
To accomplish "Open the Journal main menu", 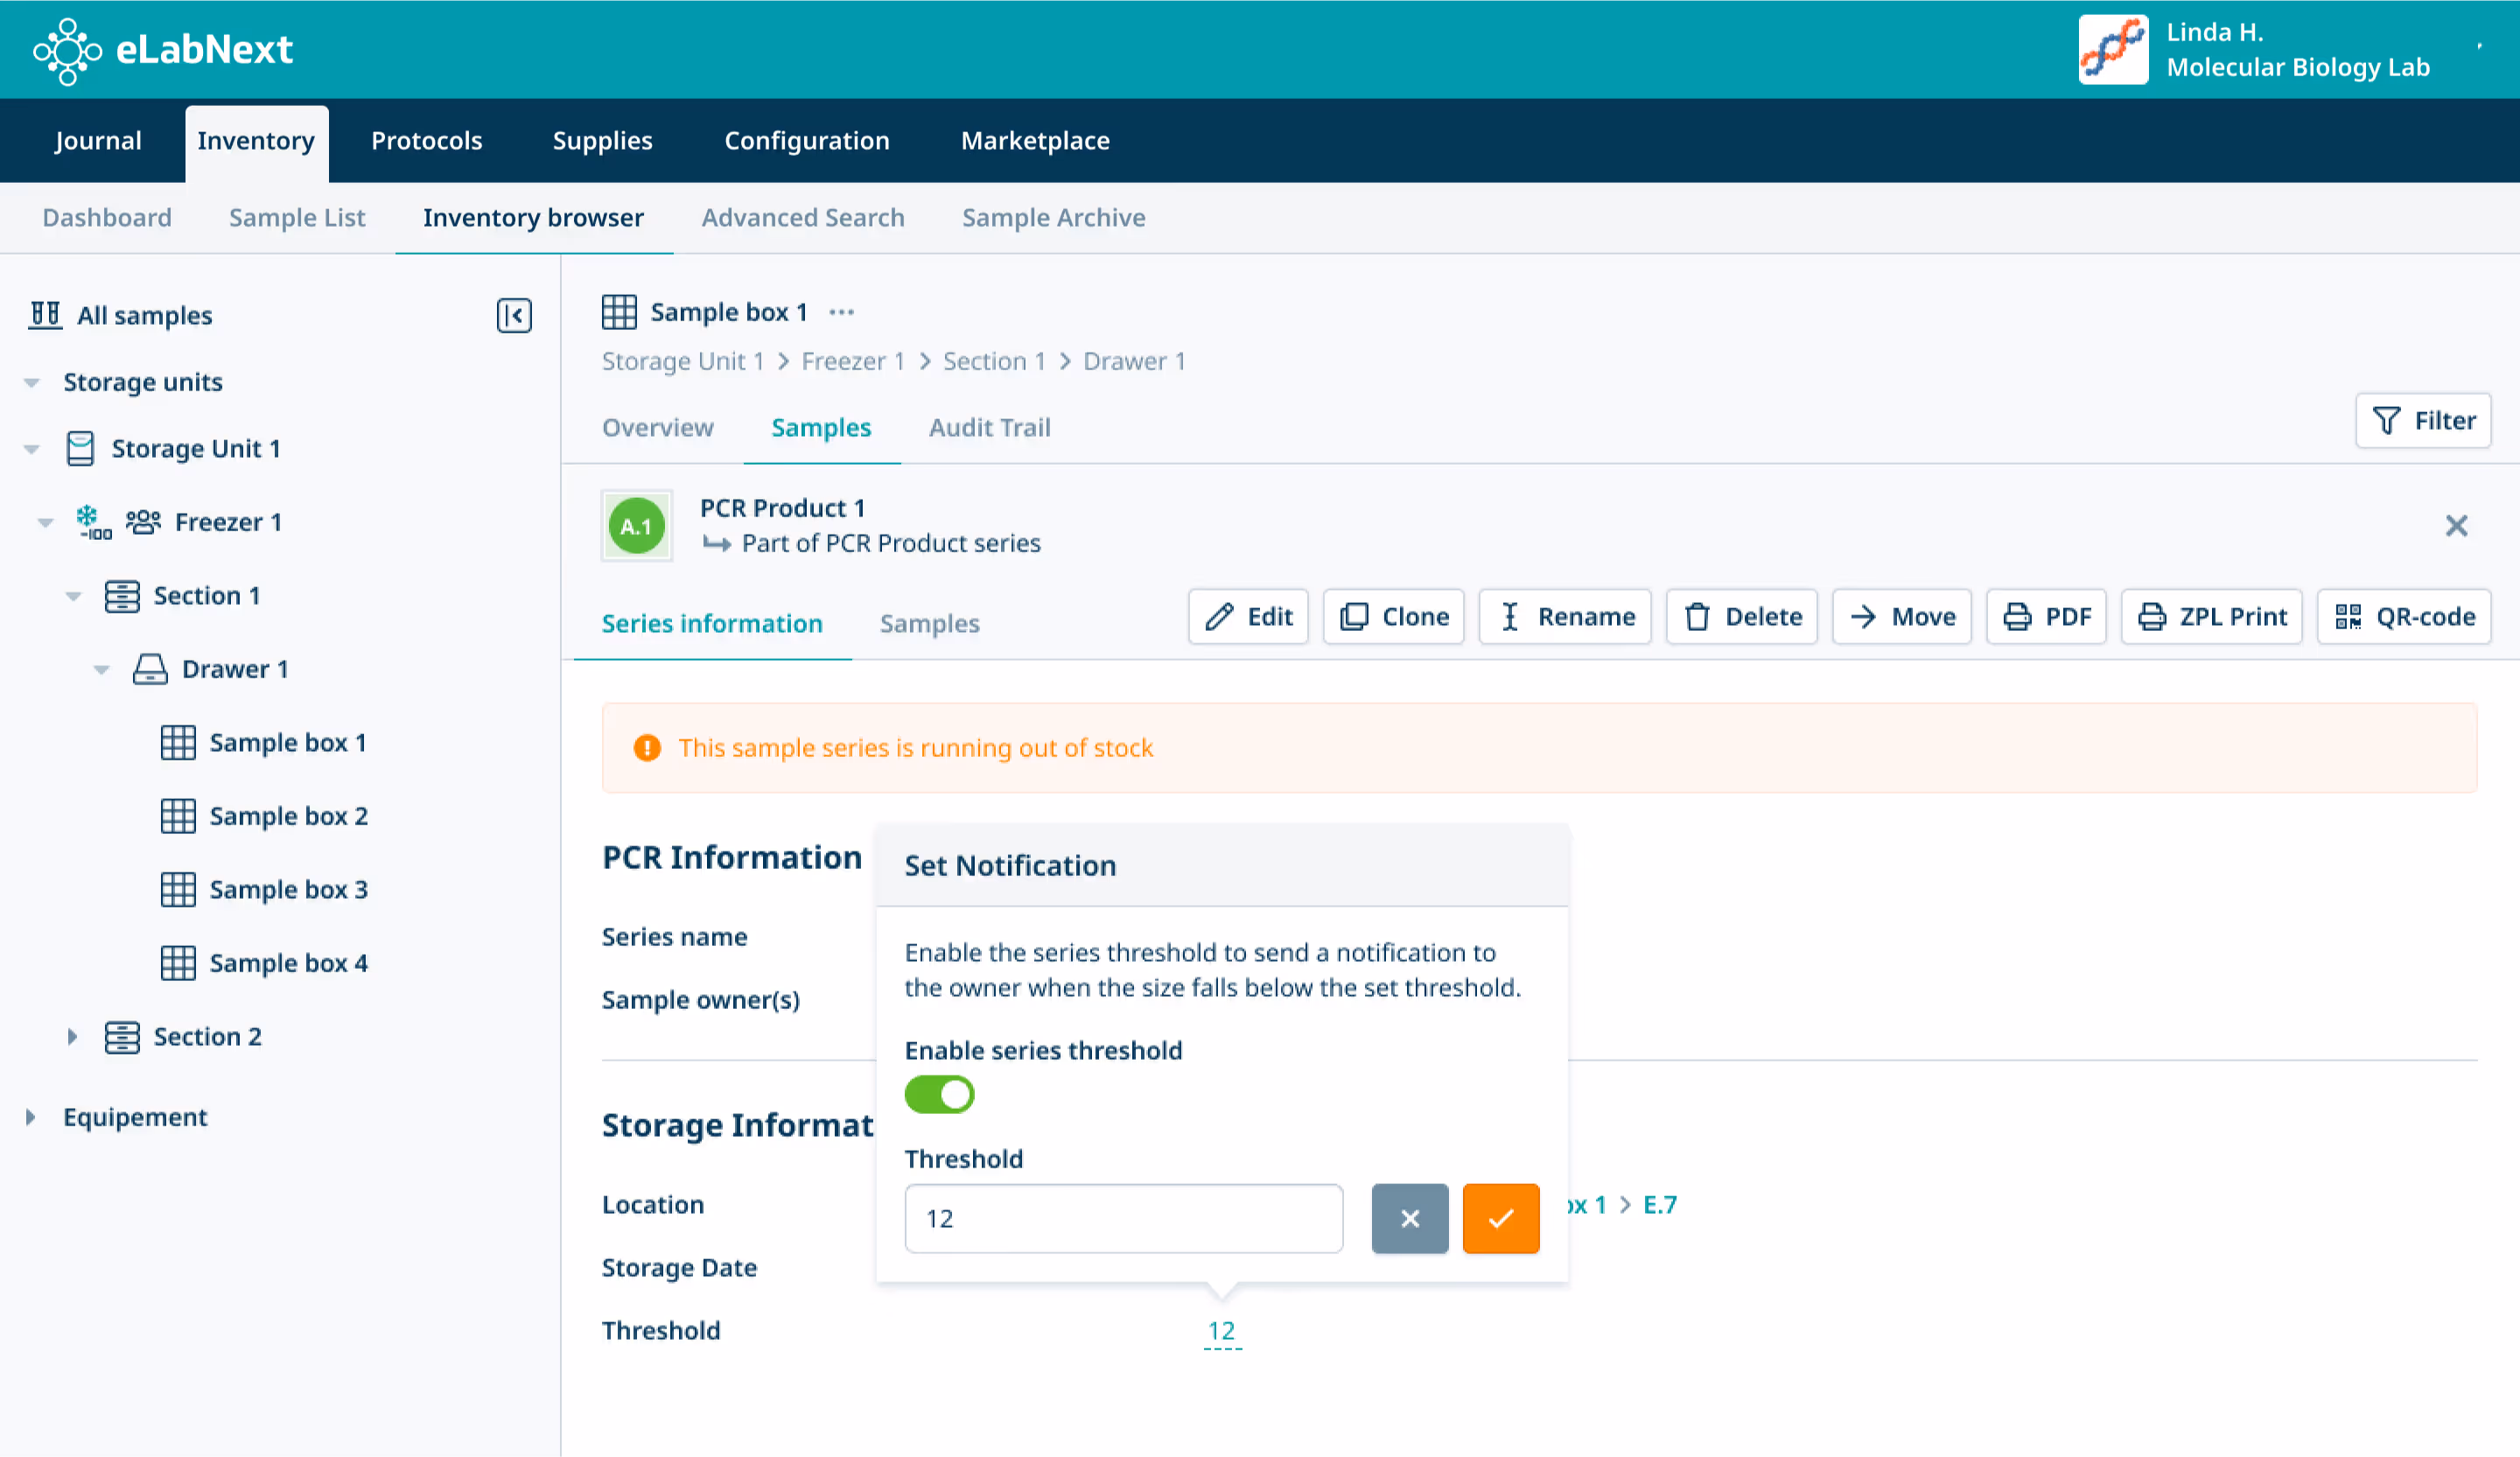I will [98, 141].
